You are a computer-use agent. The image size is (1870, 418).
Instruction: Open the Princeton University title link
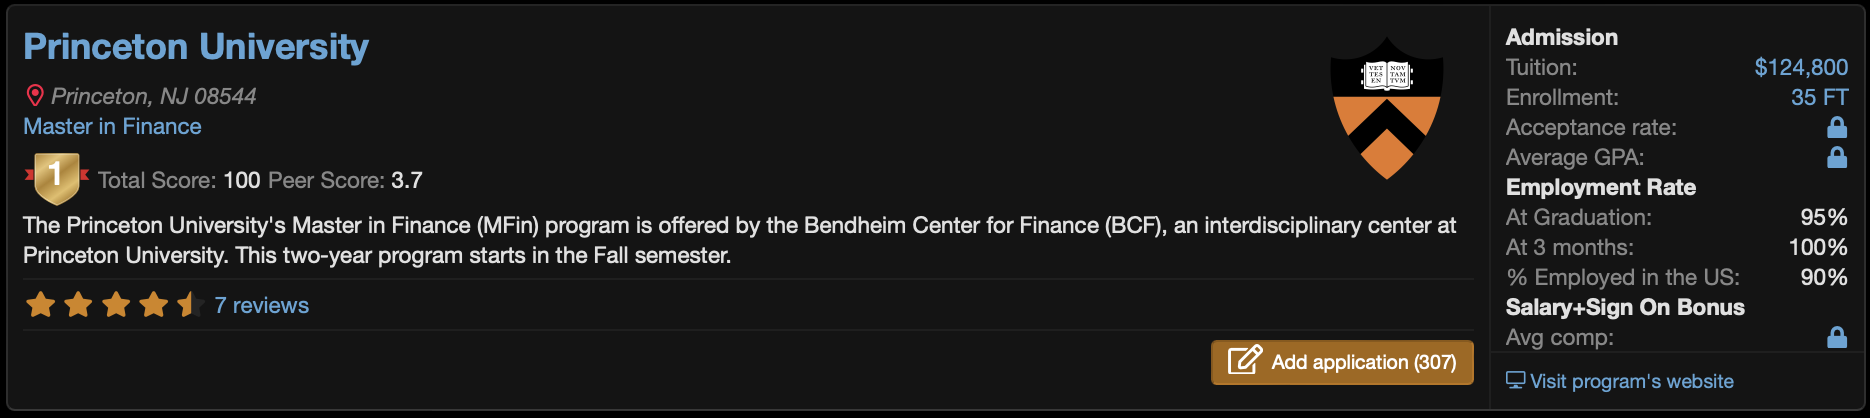(x=196, y=47)
